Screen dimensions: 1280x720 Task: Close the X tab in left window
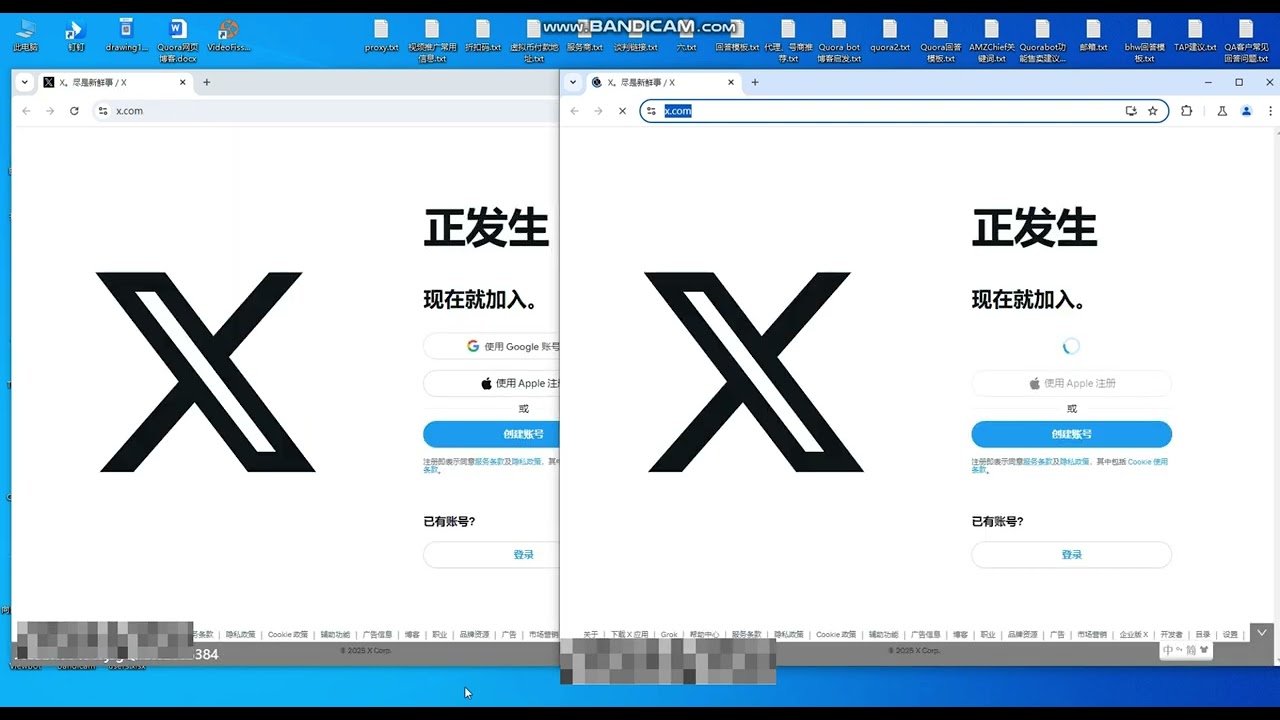point(182,82)
